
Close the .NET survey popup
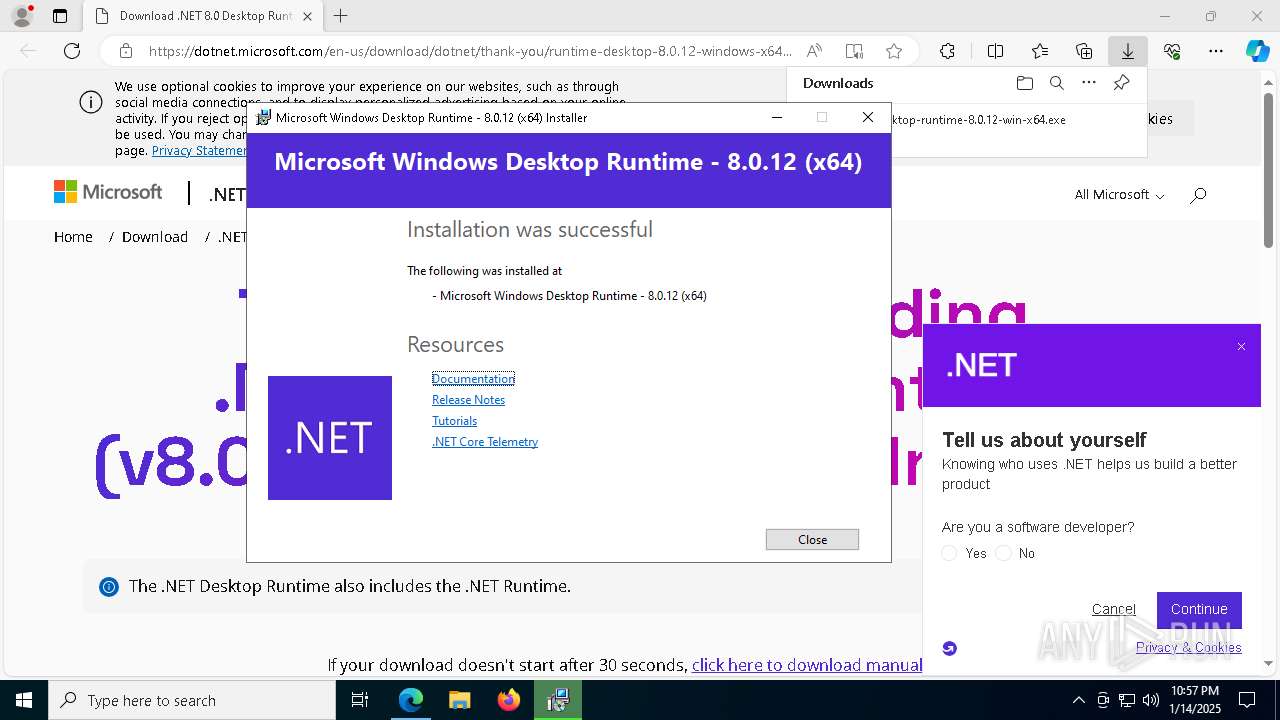(1241, 347)
